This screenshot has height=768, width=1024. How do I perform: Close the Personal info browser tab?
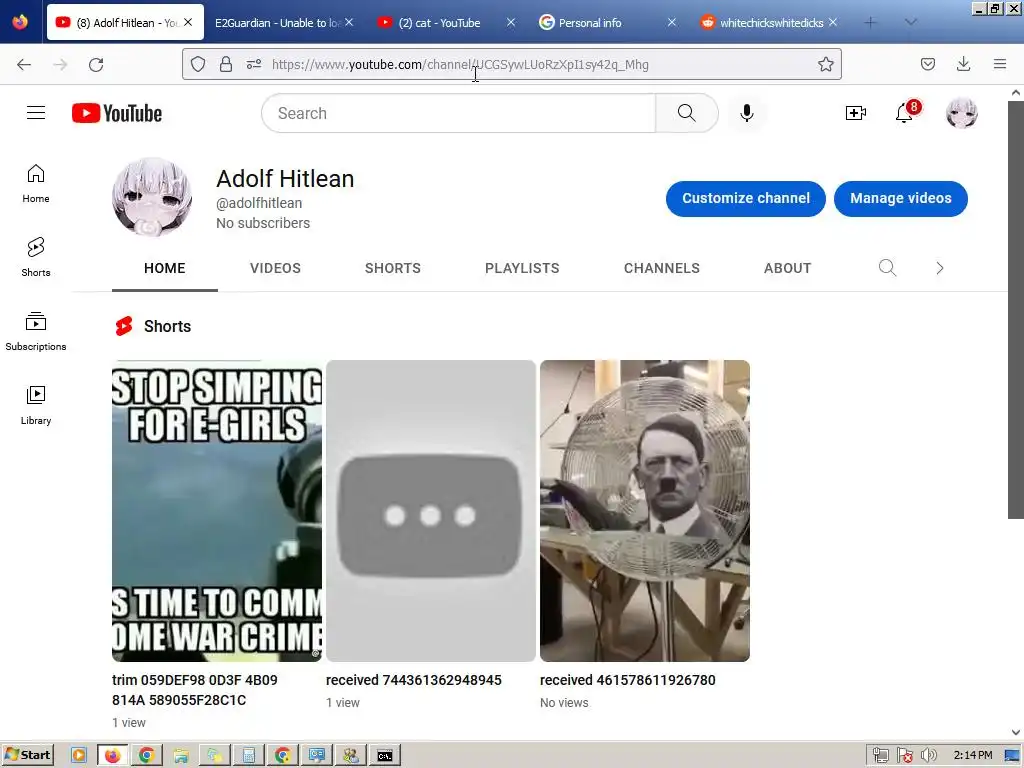point(671,22)
